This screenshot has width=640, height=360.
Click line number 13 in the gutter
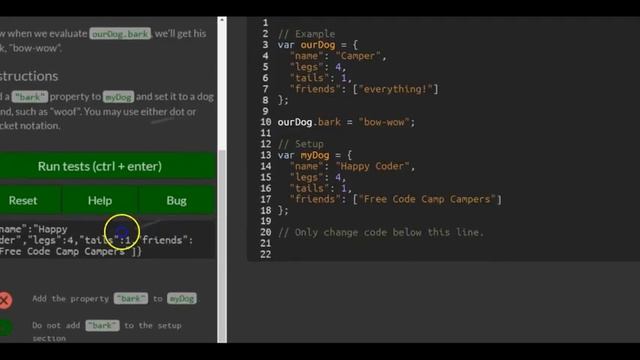coord(266,155)
